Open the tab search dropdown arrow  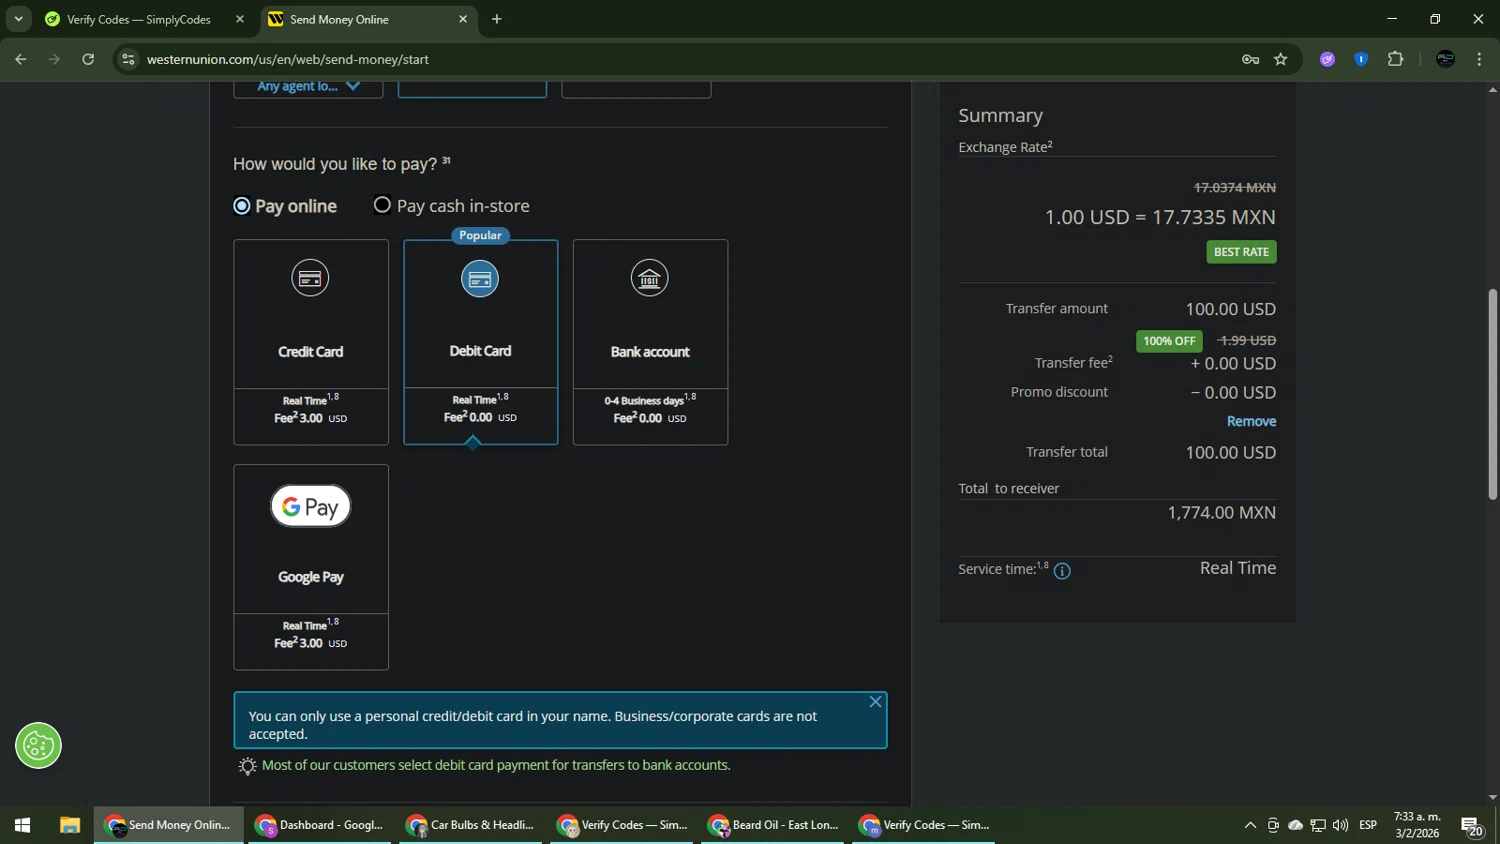click(18, 19)
